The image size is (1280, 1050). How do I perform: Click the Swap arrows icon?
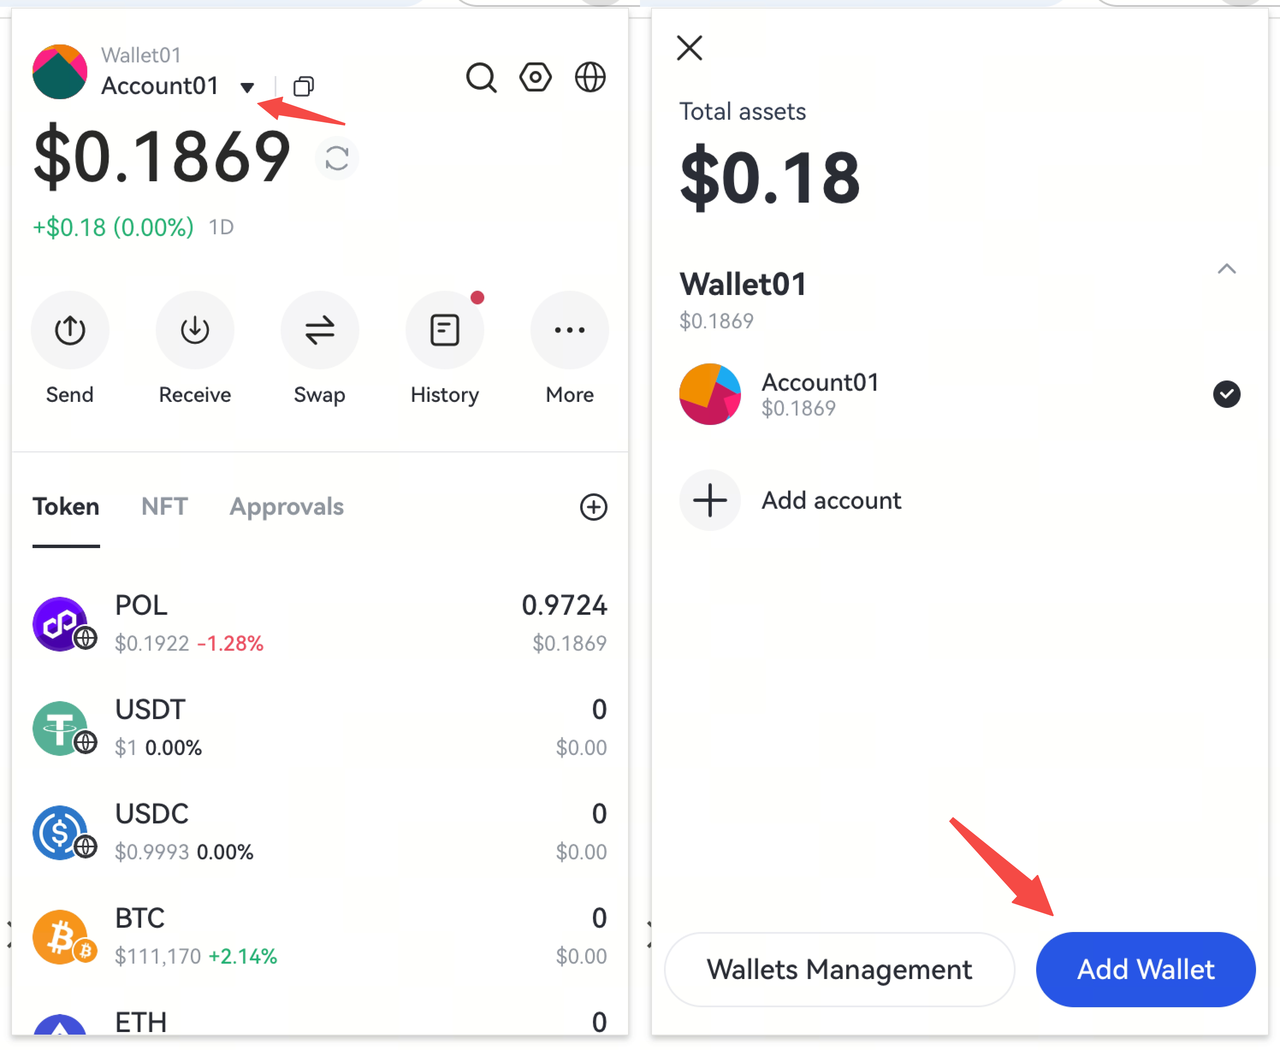[x=320, y=330]
